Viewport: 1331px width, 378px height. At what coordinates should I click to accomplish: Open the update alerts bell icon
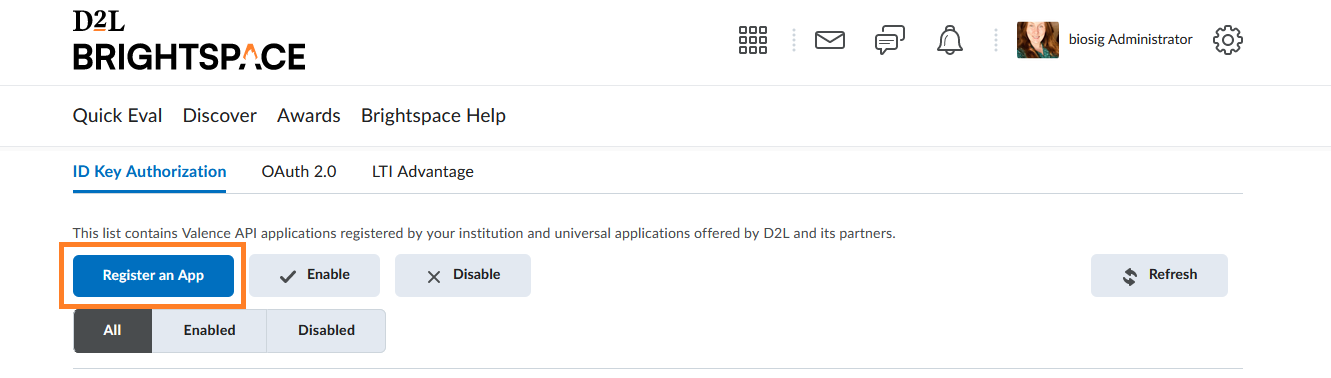pyautogui.click(x=949, y=40)
